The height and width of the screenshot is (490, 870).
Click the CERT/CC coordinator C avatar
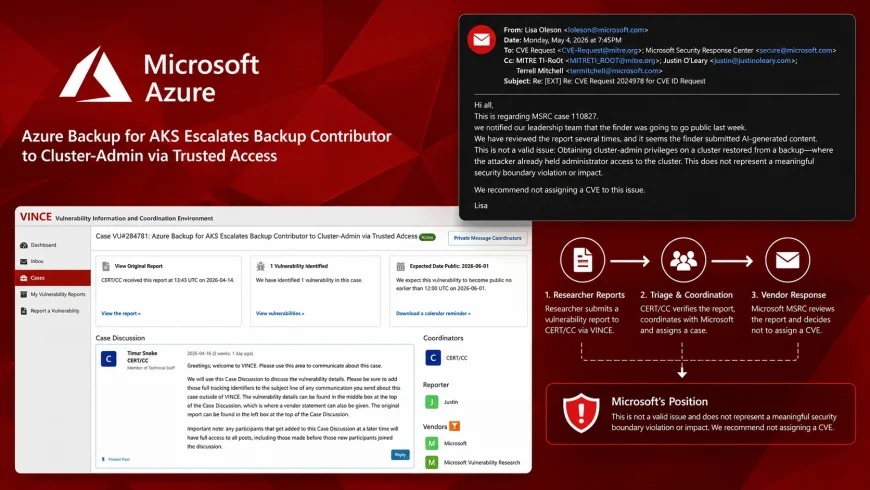(x=433, y=358)
